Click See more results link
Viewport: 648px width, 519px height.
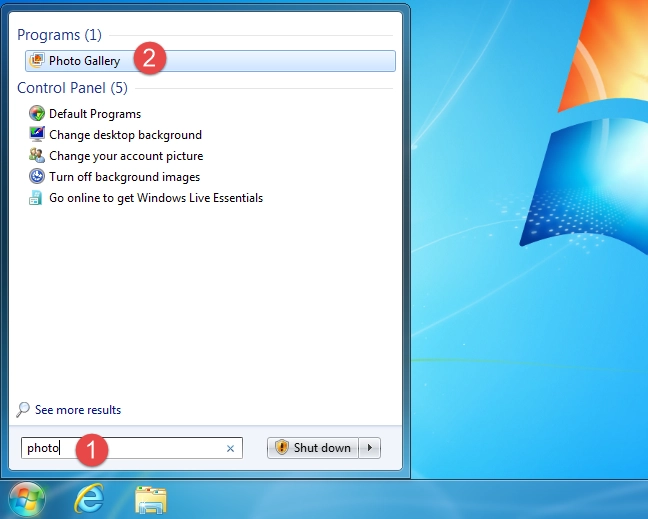[78, 410]
